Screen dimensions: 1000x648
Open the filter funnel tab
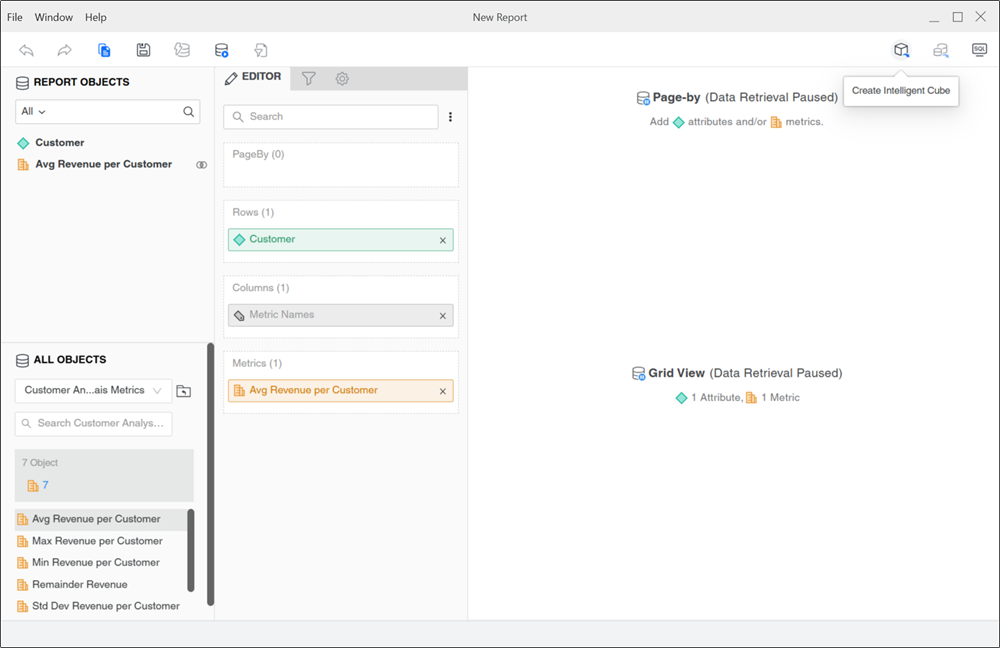click(x=309, y=78)
